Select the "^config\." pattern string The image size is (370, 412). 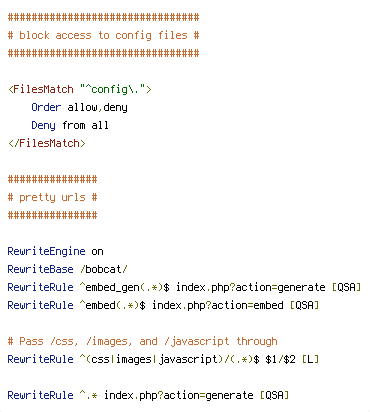[x=113, y=89]
